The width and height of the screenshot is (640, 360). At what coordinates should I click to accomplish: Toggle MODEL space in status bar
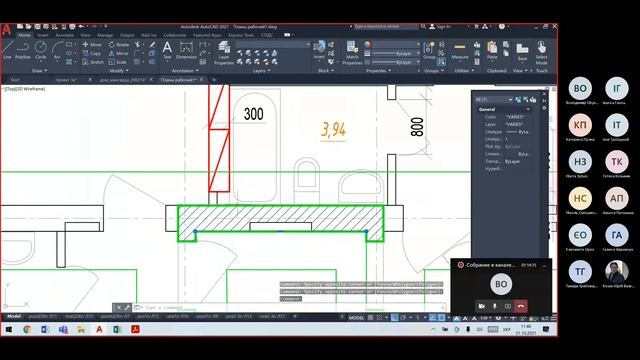(x=356, y=318)
